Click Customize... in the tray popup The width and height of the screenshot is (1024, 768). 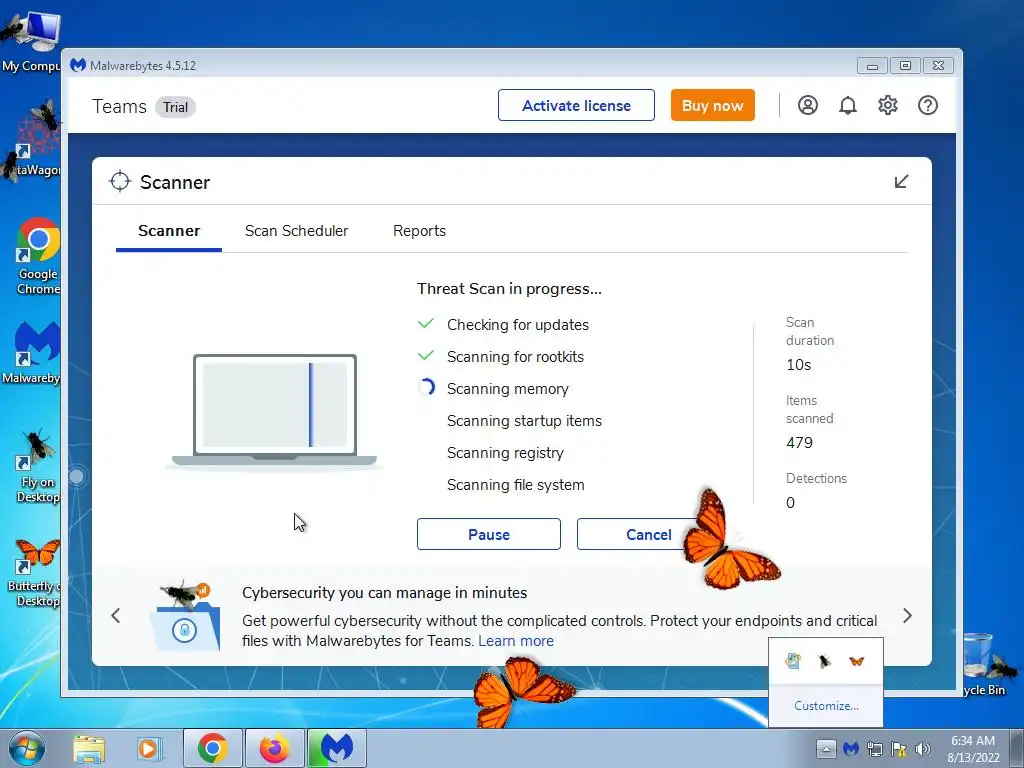tap(826, 706)
